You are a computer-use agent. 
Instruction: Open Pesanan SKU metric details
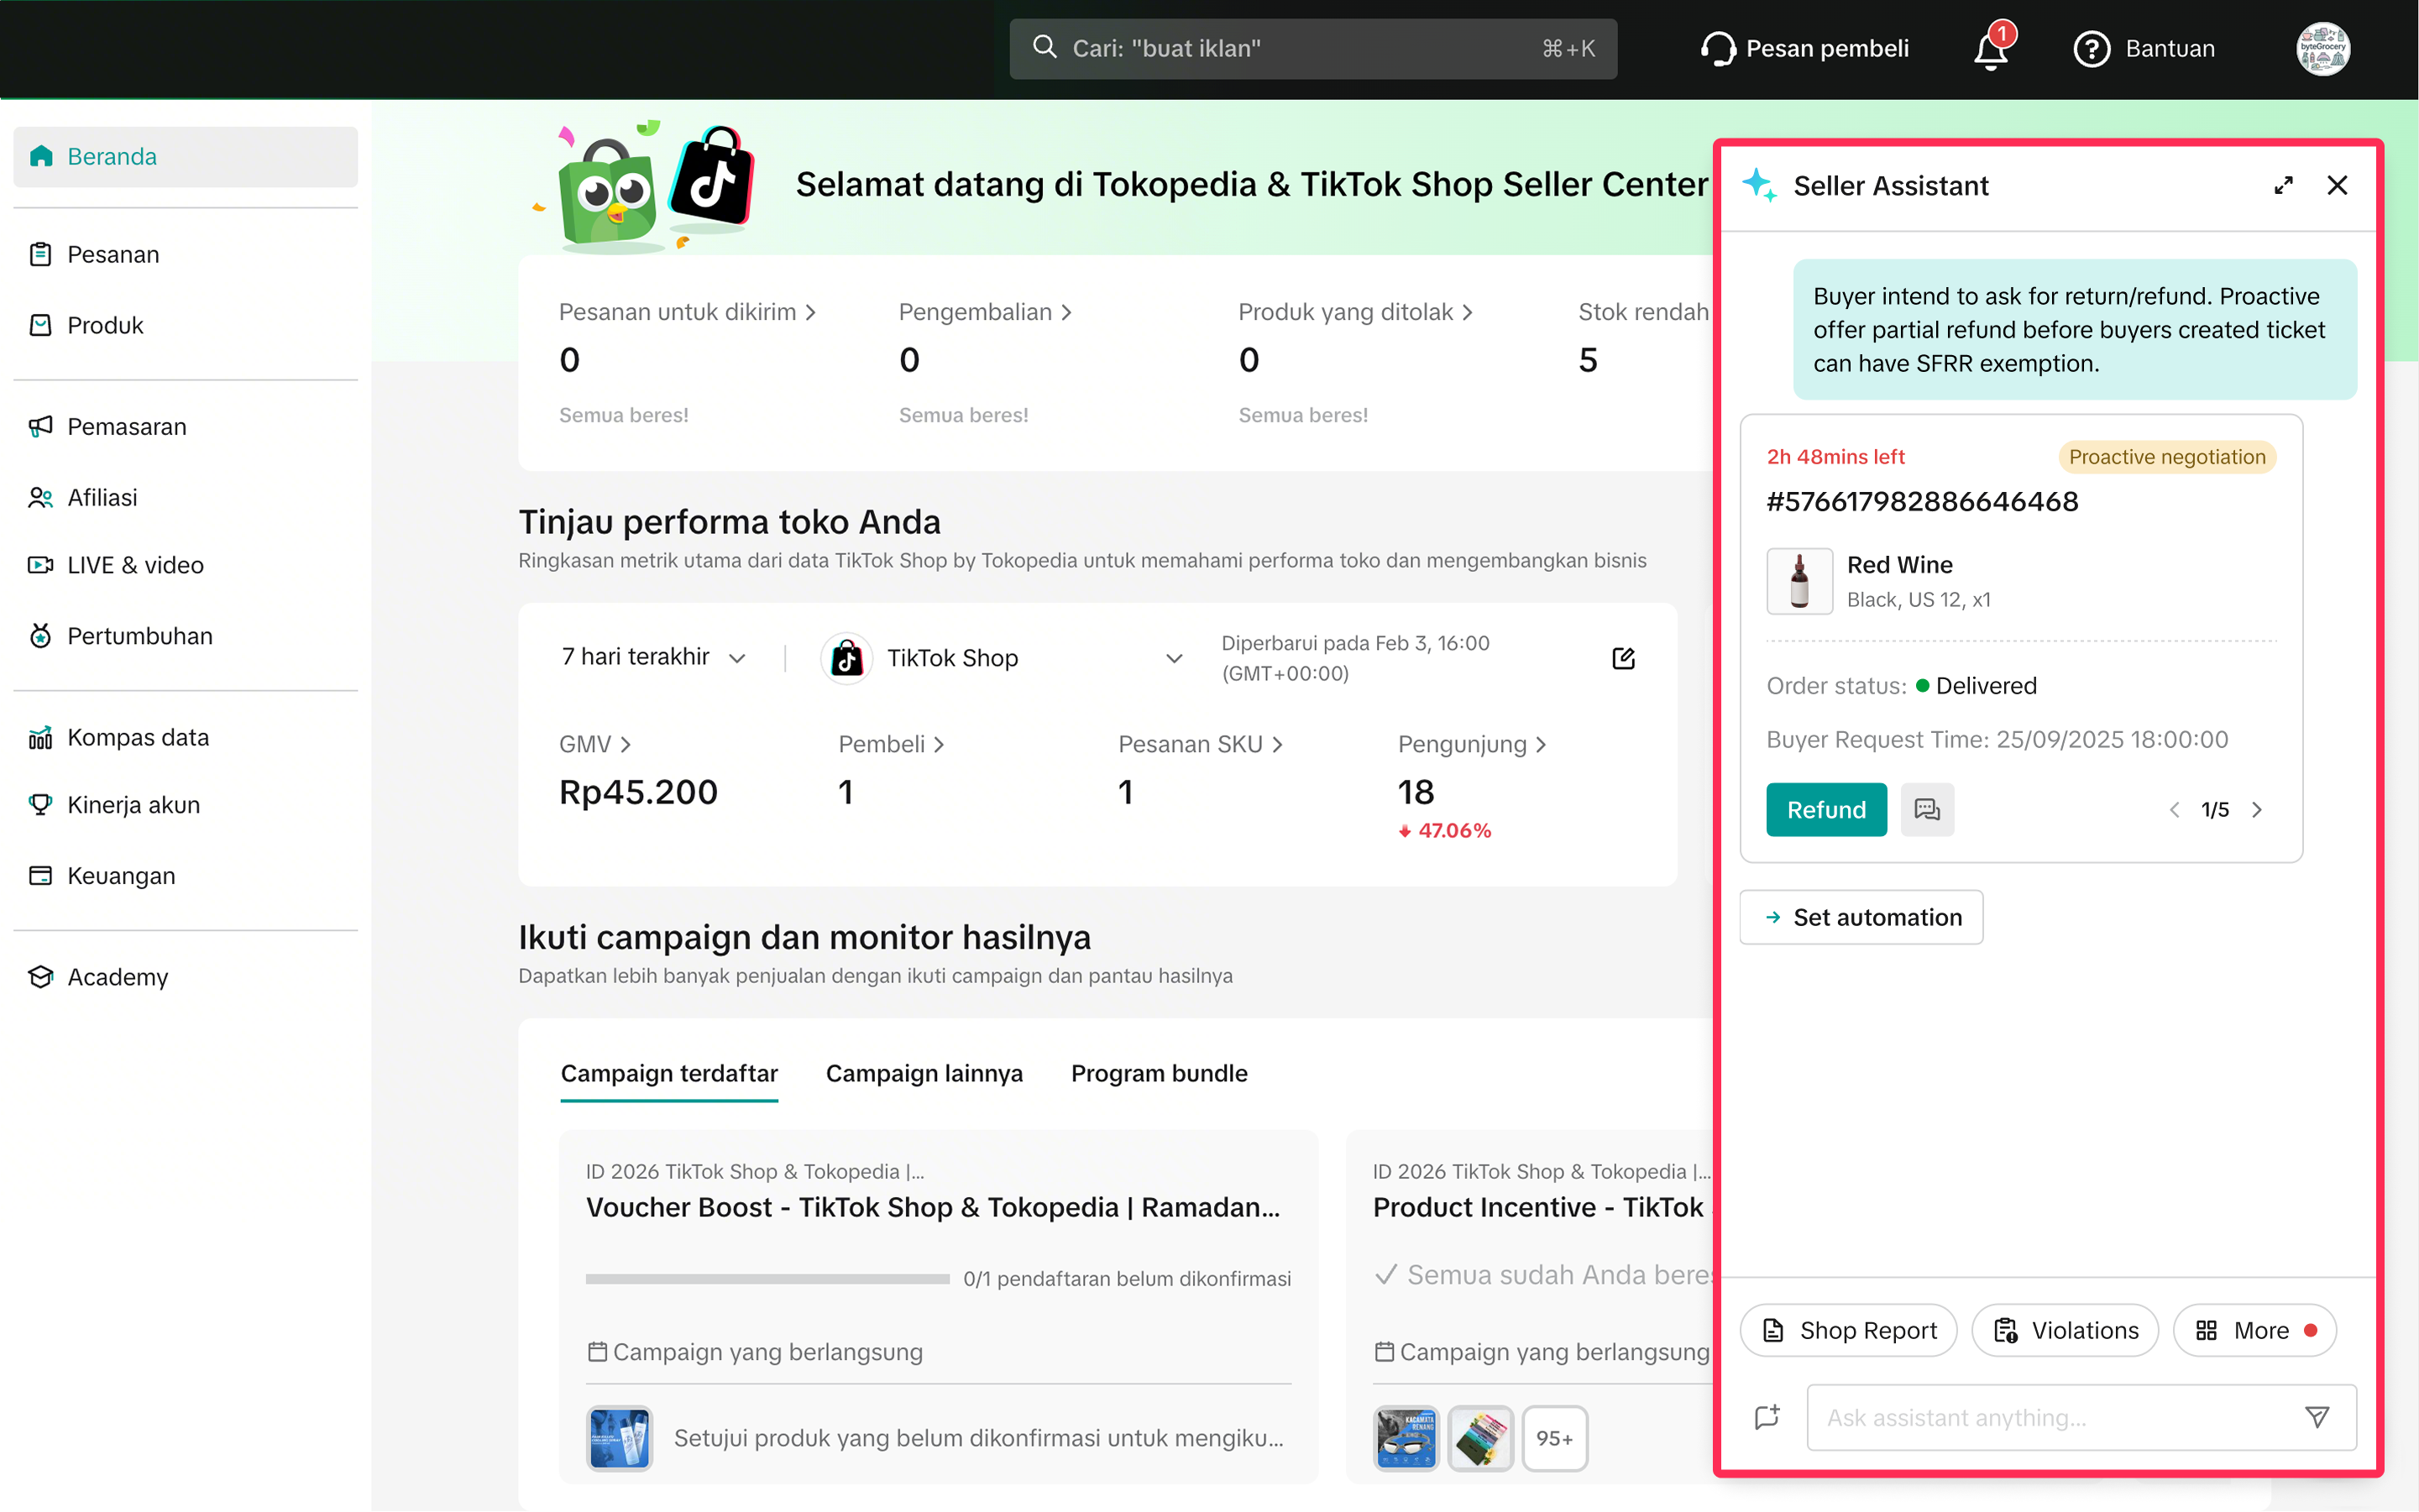coord(1200,744)
